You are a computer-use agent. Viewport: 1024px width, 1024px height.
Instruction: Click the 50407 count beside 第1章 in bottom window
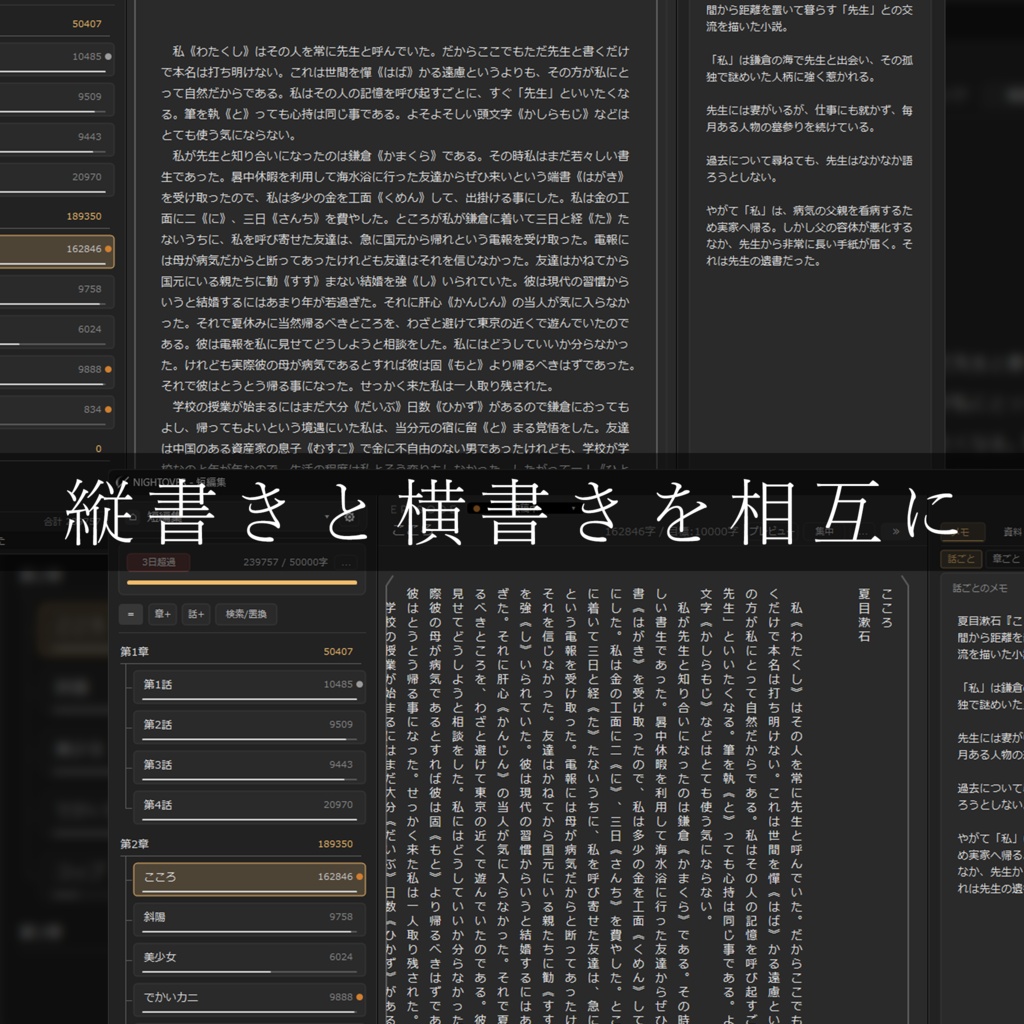(x=338, y=652)
